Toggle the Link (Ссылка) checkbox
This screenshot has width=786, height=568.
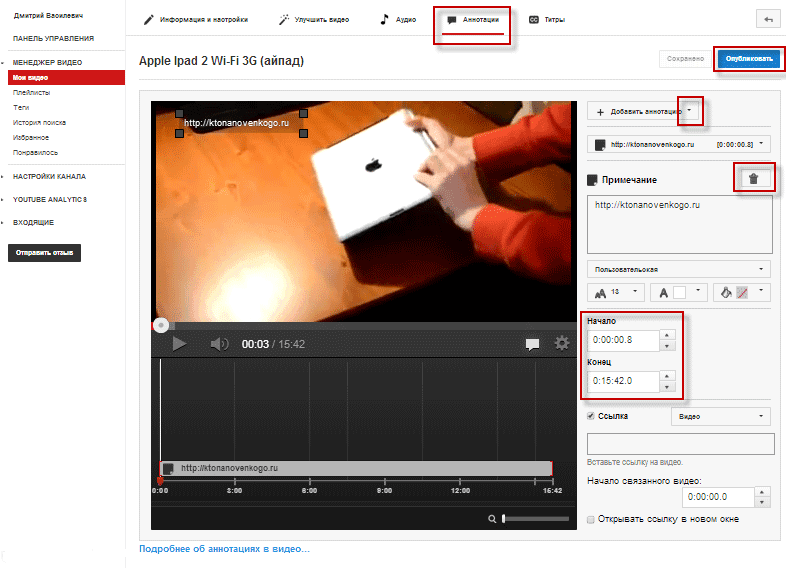tap(591, 416)
